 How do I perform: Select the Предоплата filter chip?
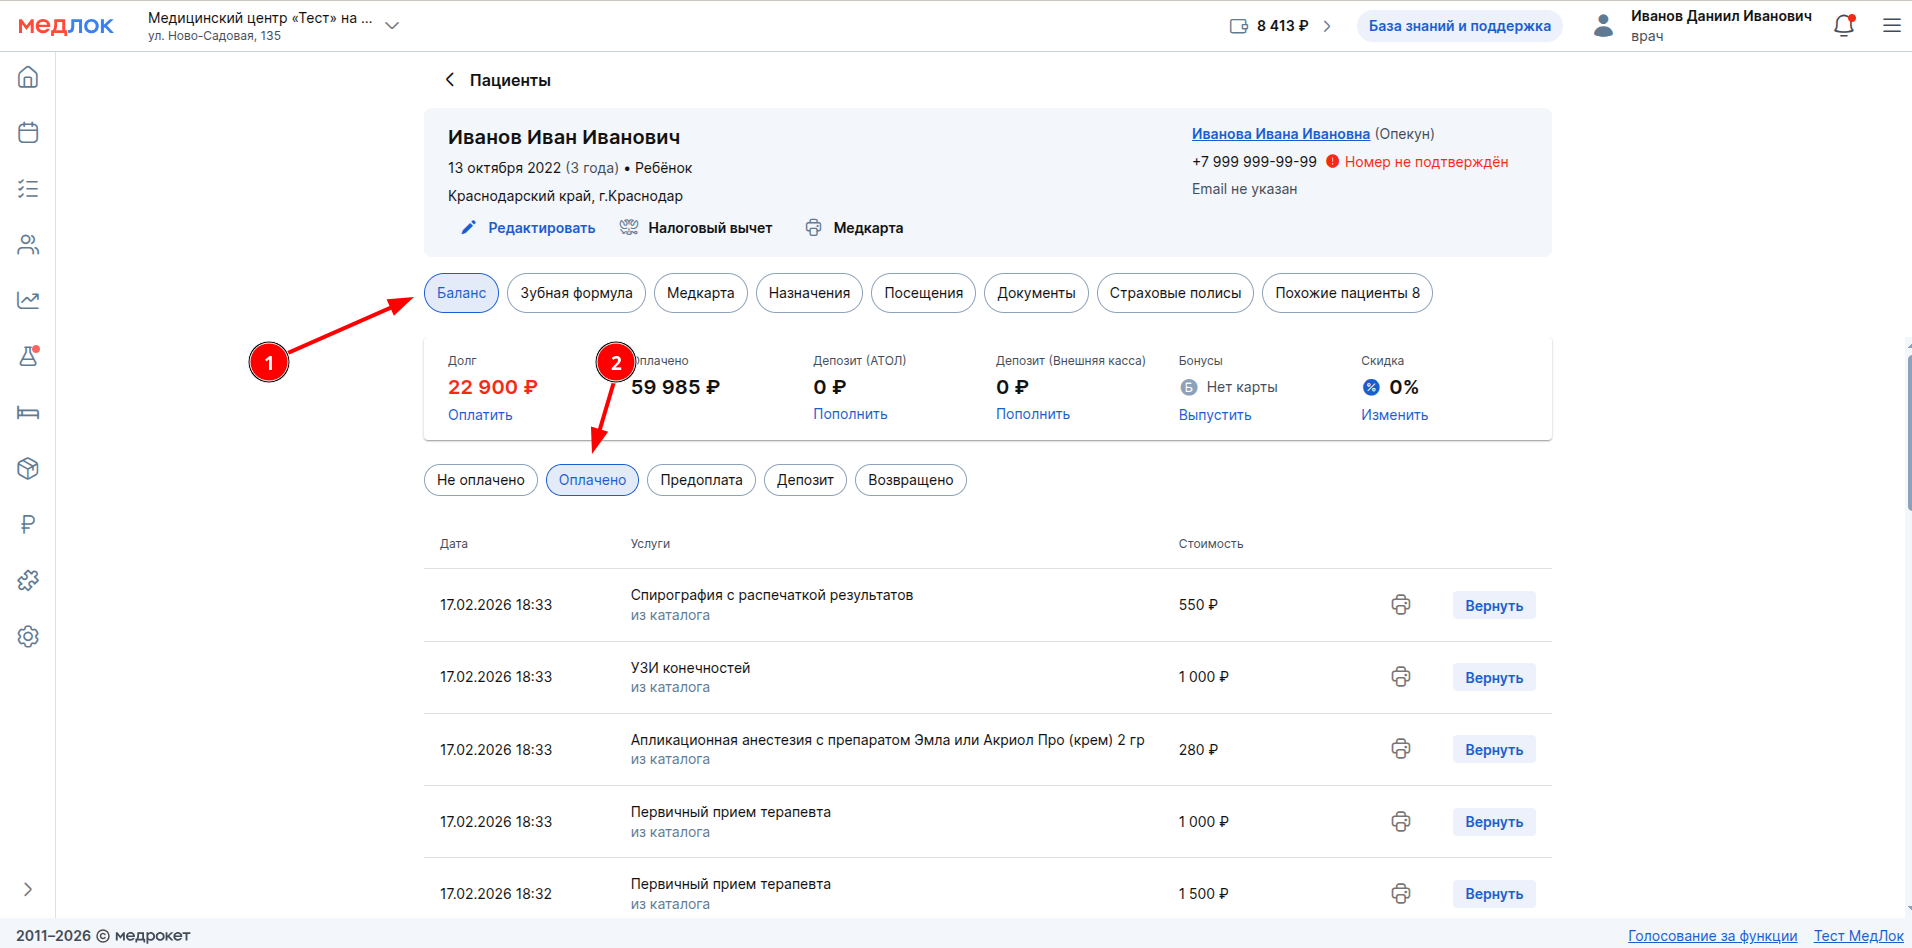[701, 480]
